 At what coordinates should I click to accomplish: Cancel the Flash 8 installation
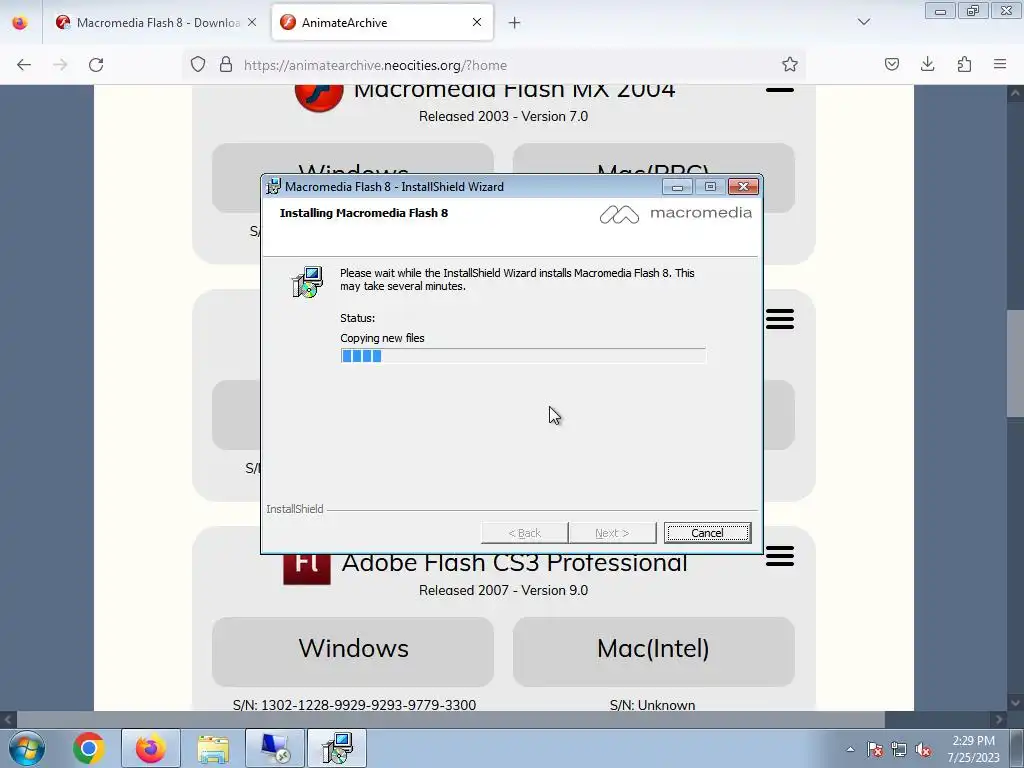tap(707, 533)
